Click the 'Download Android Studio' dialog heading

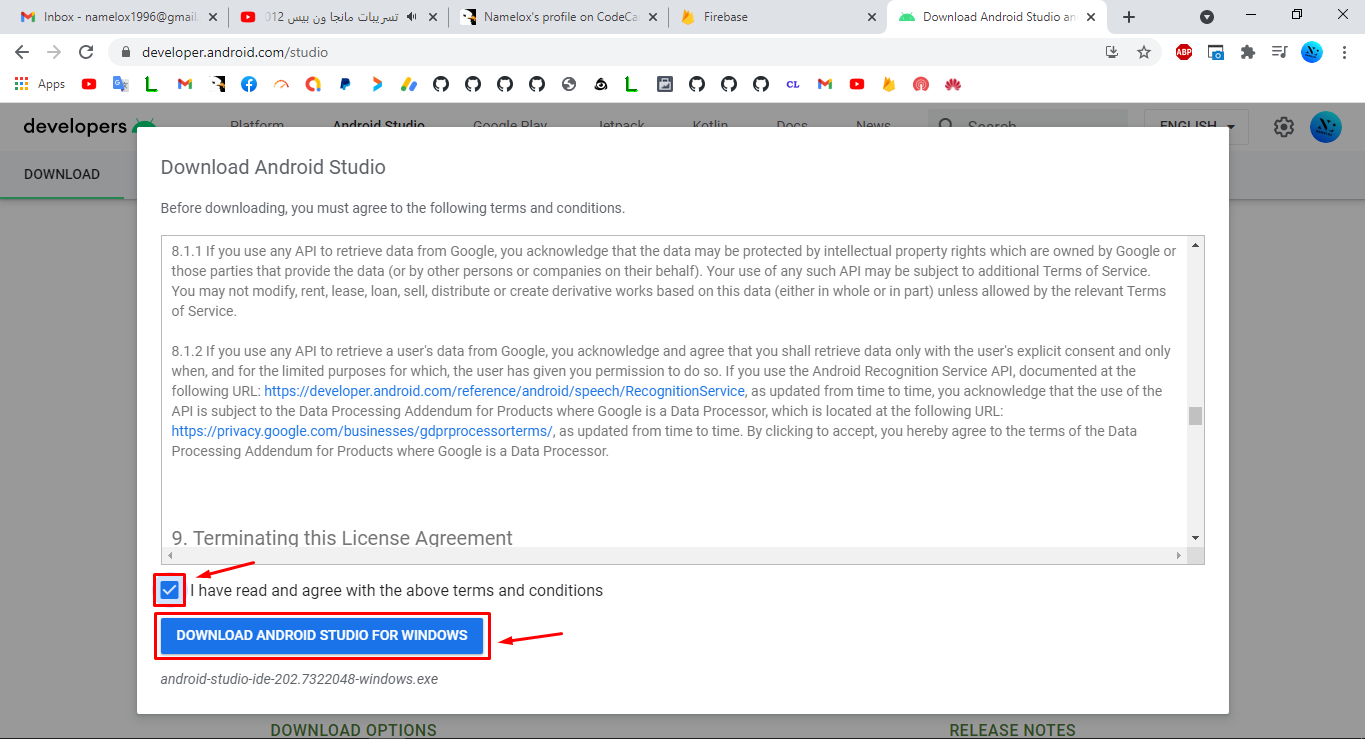(273, 167)
